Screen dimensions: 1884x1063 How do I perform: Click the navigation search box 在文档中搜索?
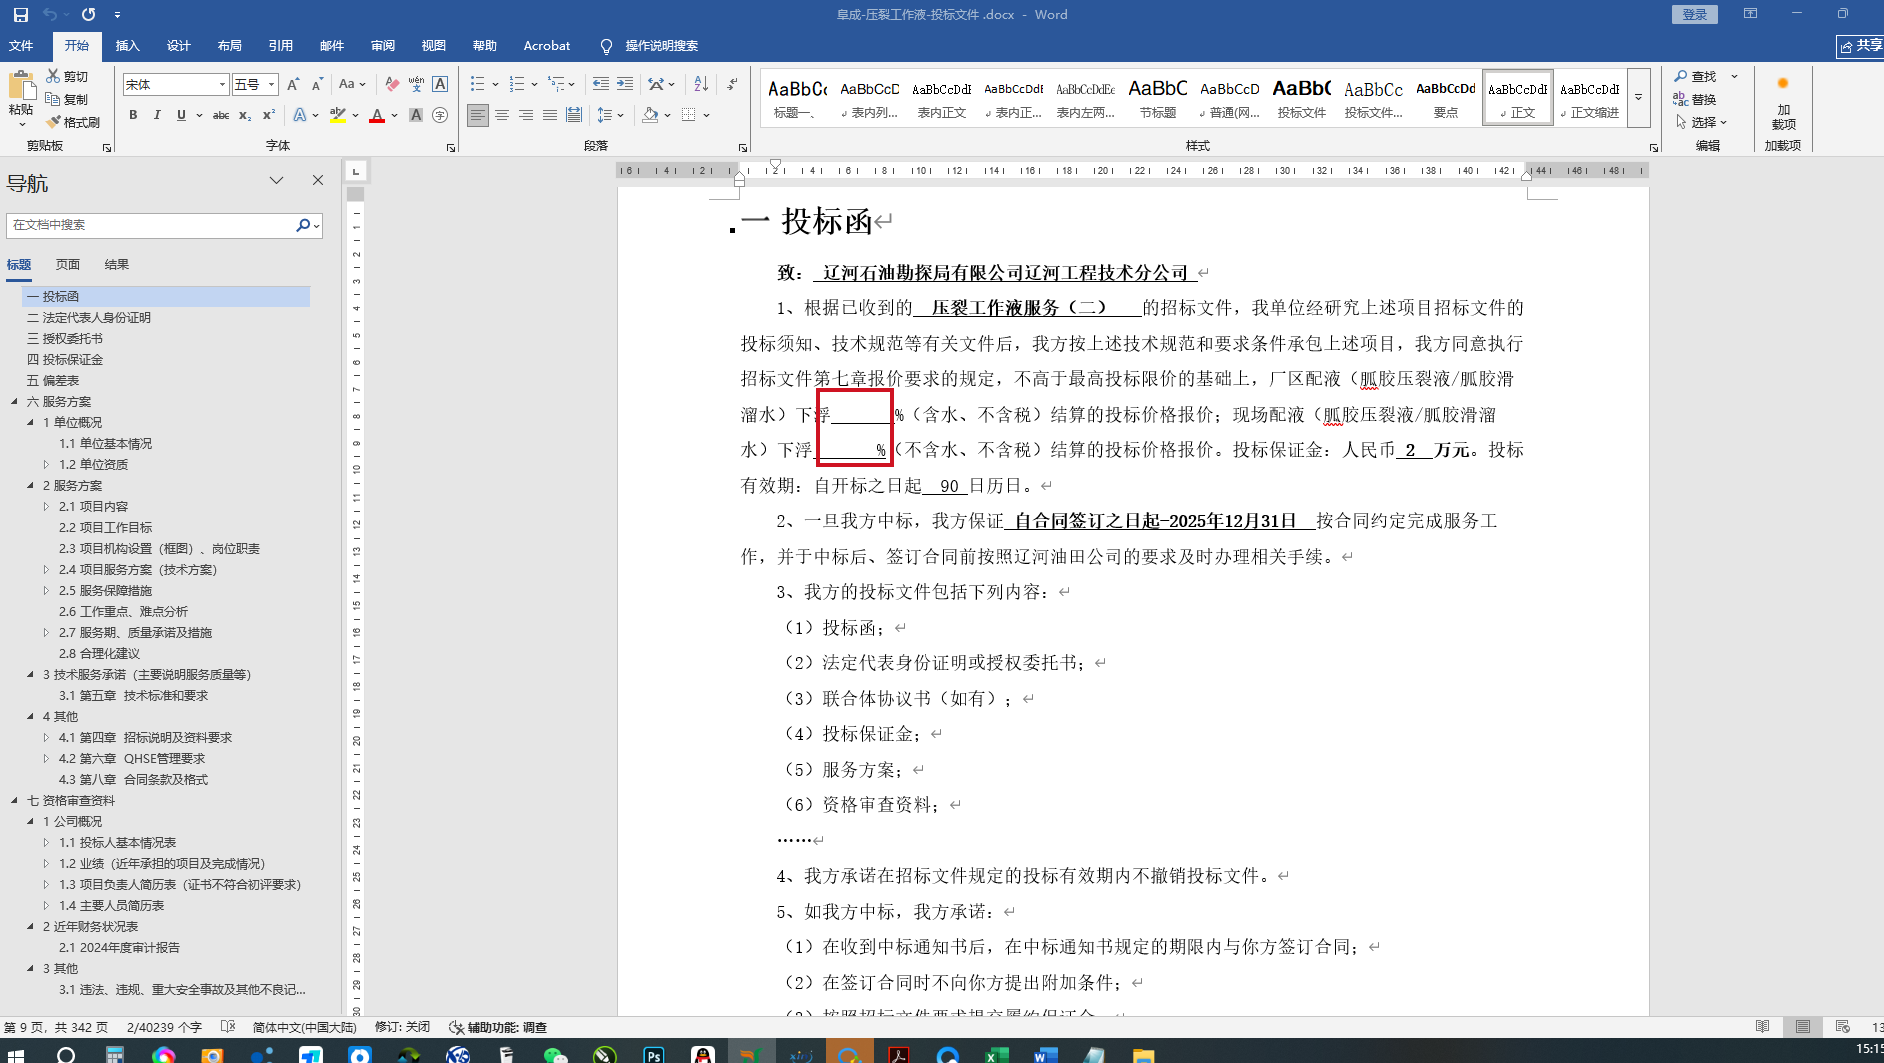point(150,226)
